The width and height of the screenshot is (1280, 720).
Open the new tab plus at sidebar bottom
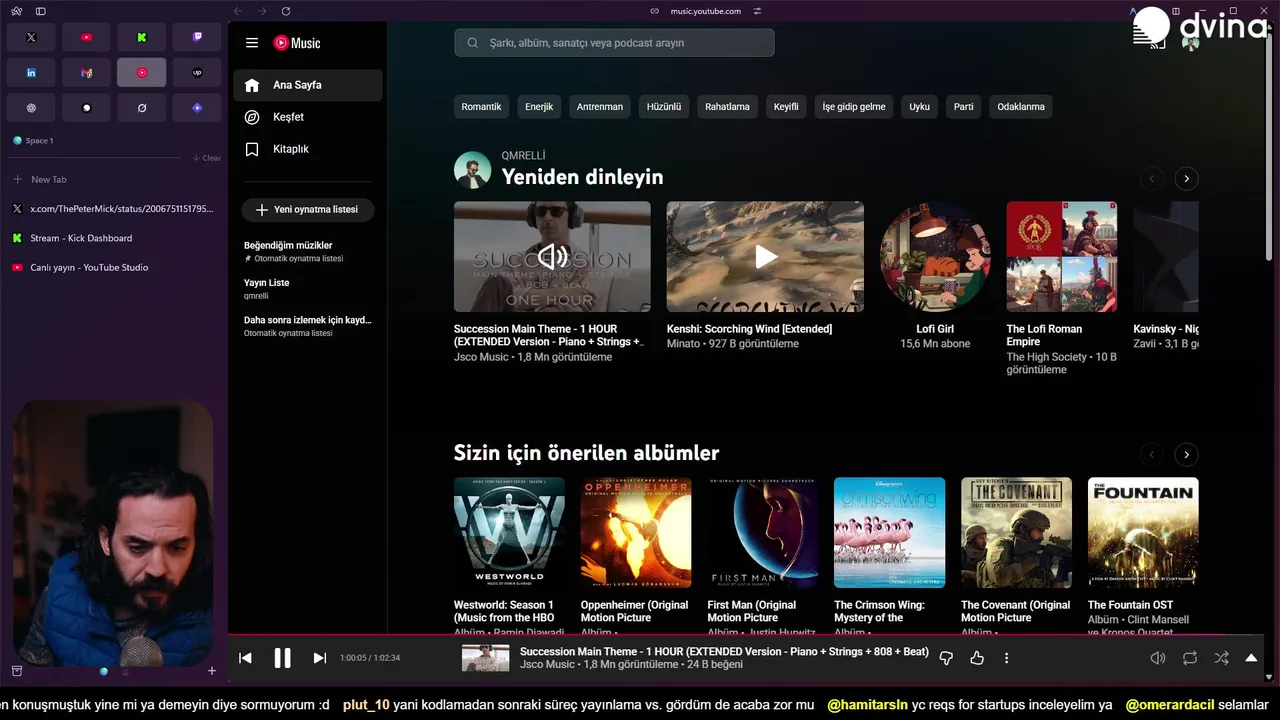coord(212,671)
